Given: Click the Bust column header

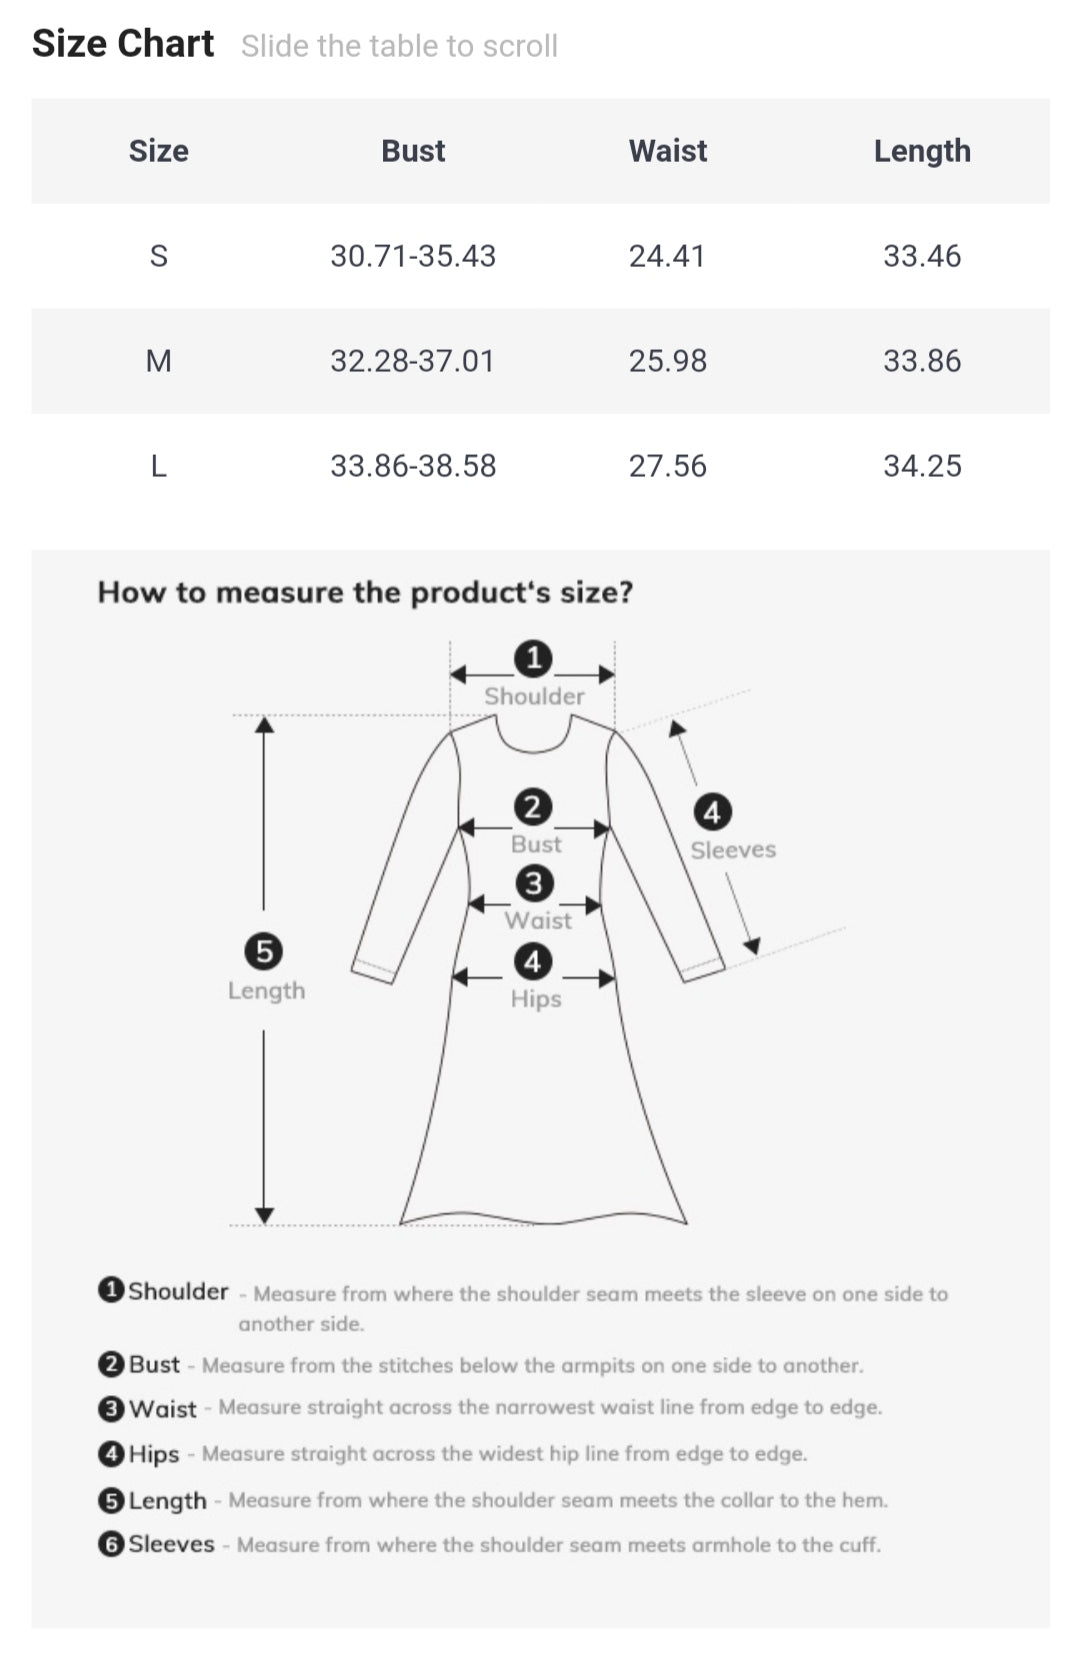Looking at the screenshot, I should (x=413, y=151).
